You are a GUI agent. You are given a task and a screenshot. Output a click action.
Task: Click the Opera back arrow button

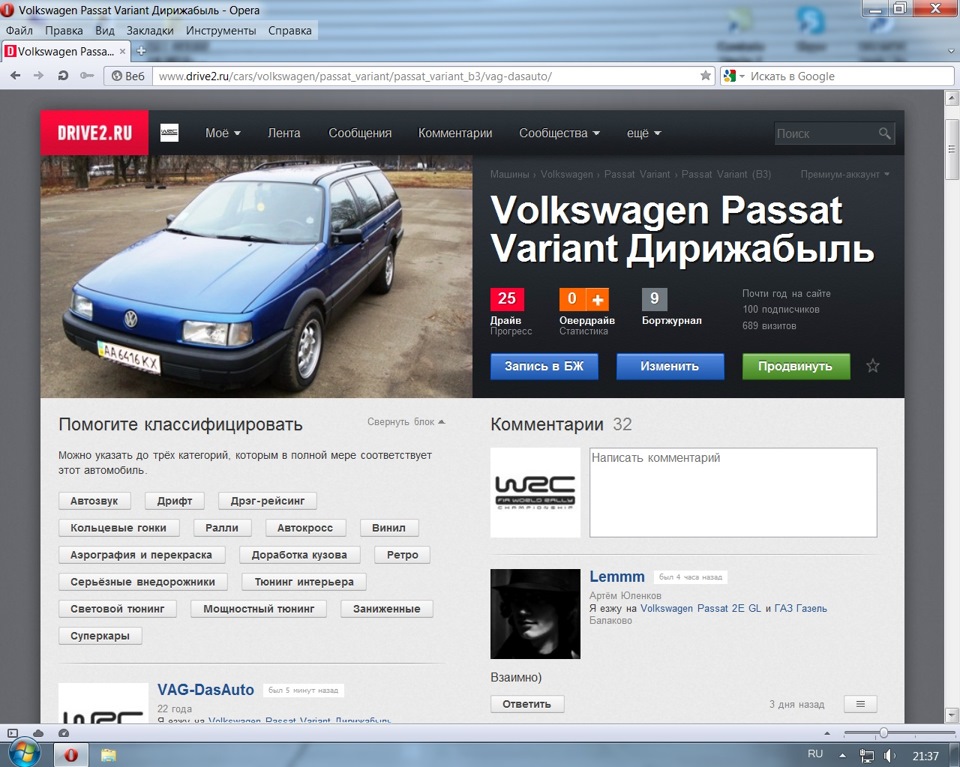click(x=15, y=76)
